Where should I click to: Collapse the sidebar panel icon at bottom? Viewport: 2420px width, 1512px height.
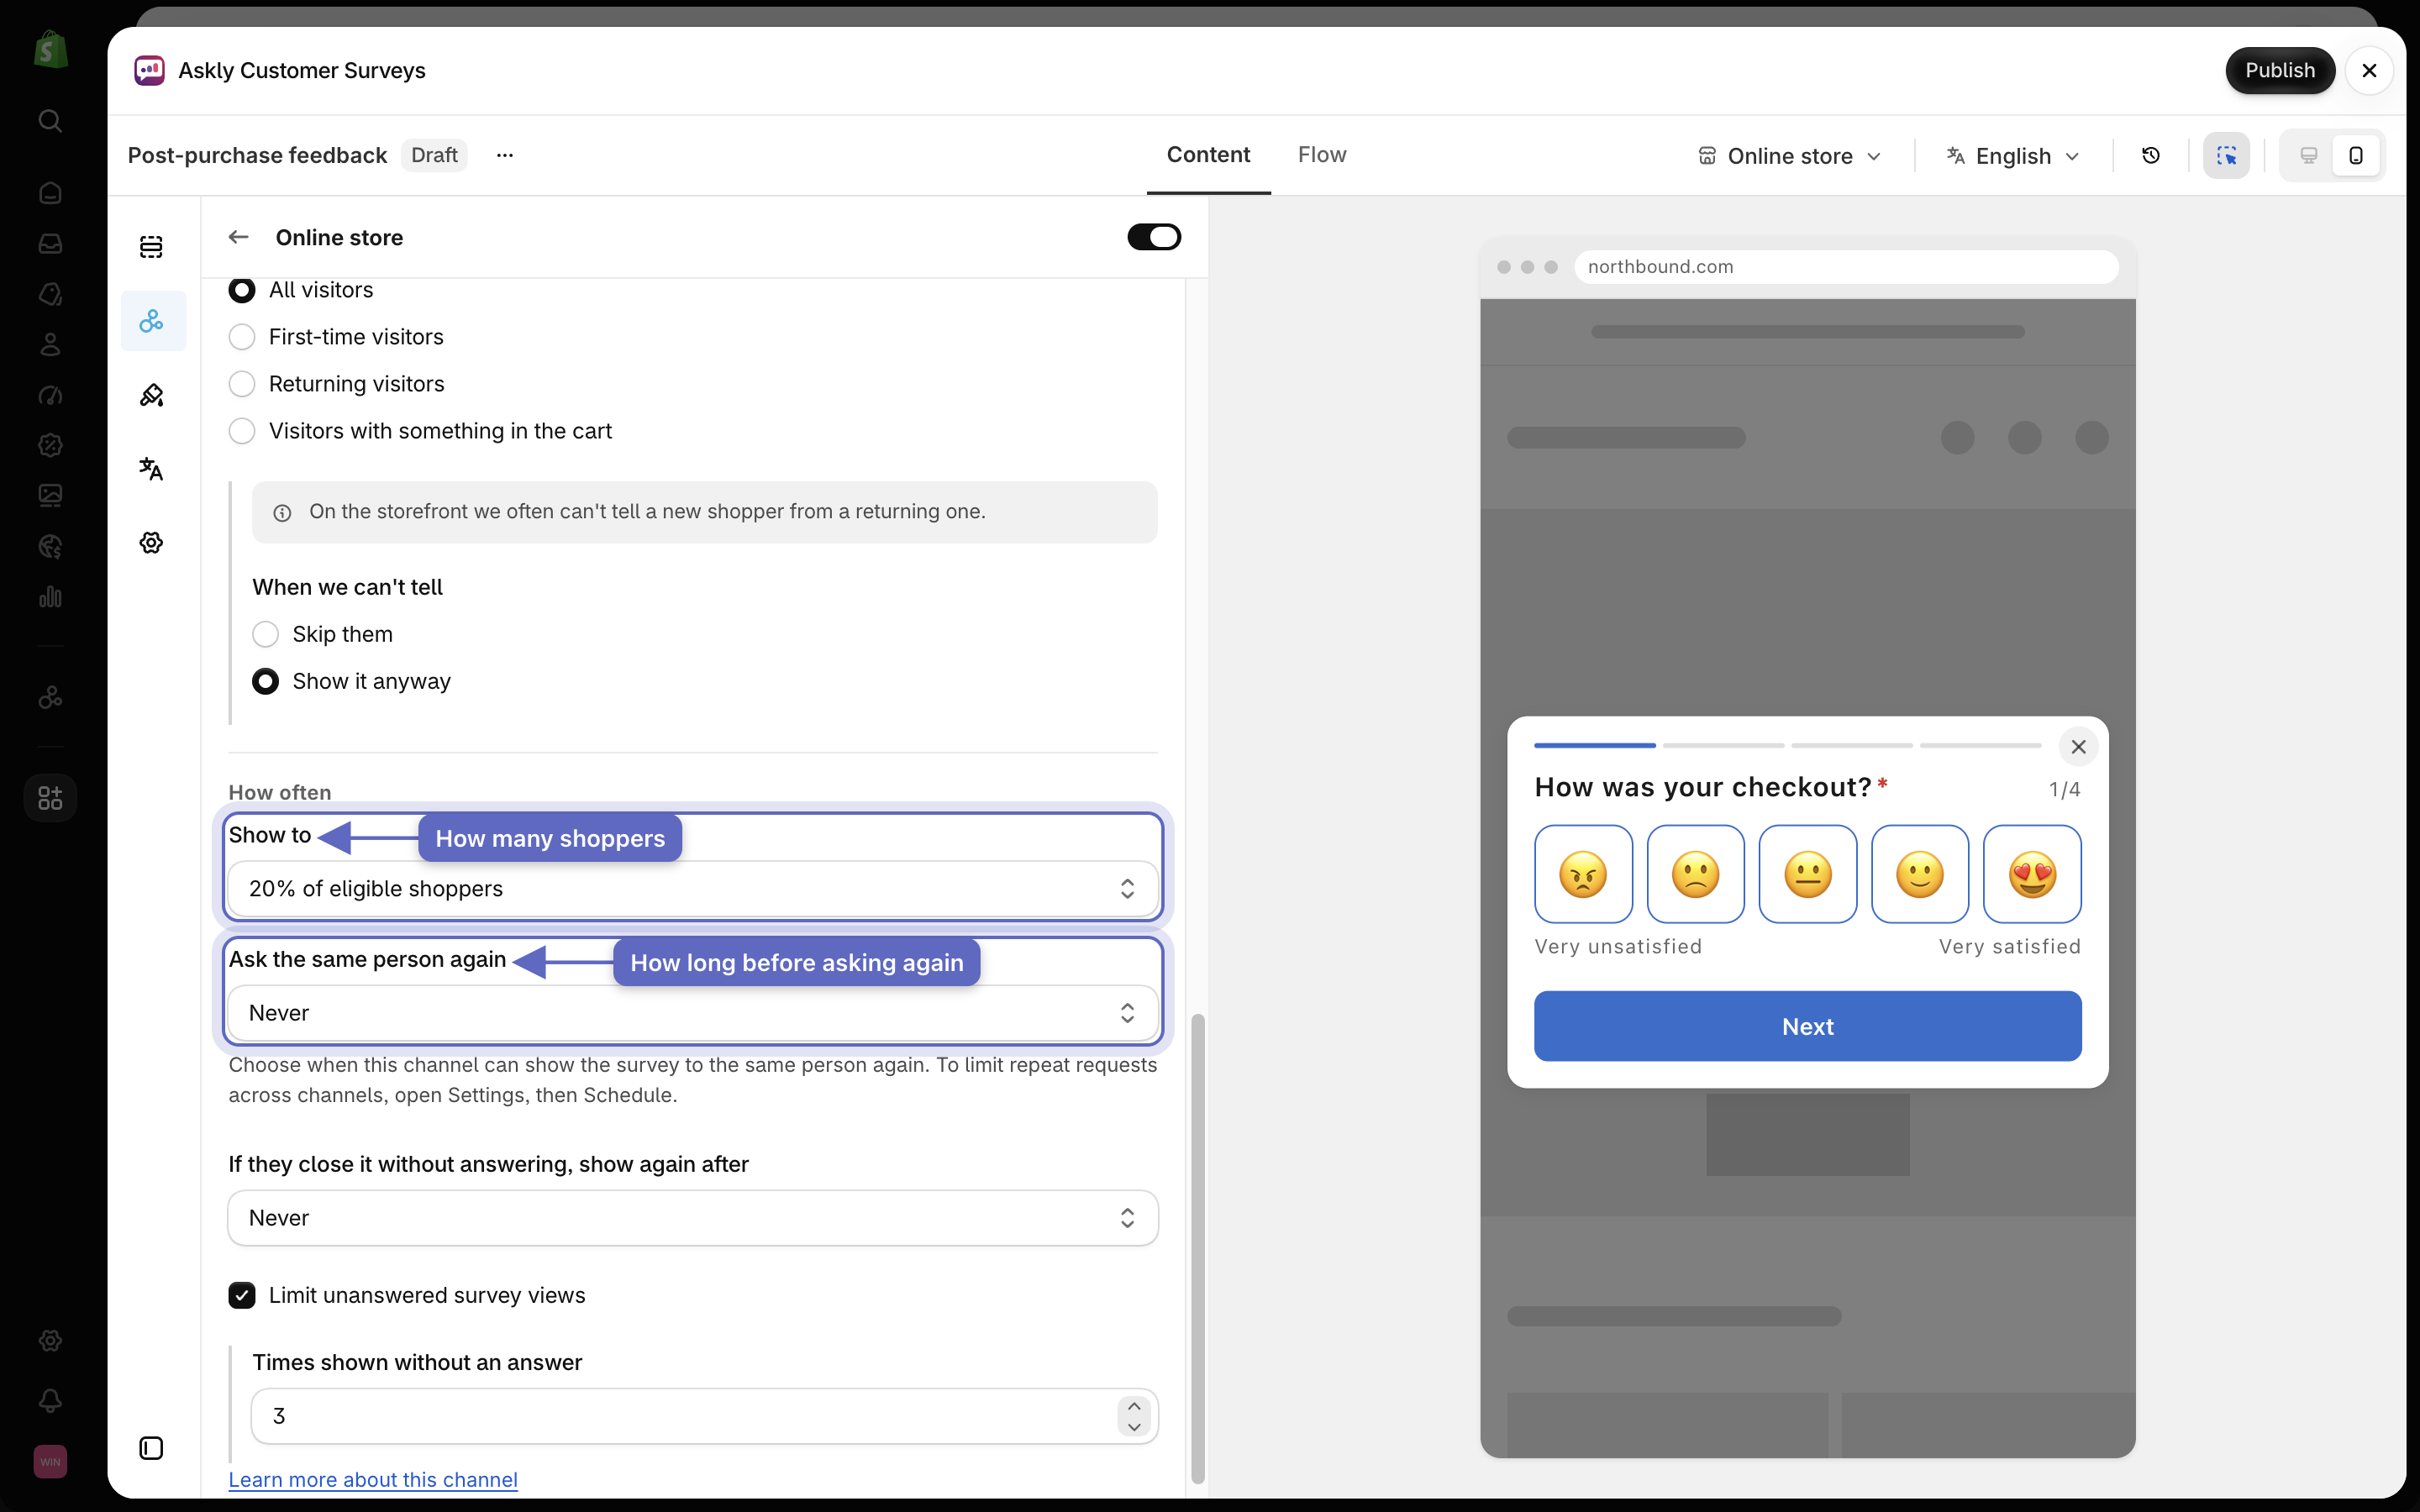(x=151, y=1448)
